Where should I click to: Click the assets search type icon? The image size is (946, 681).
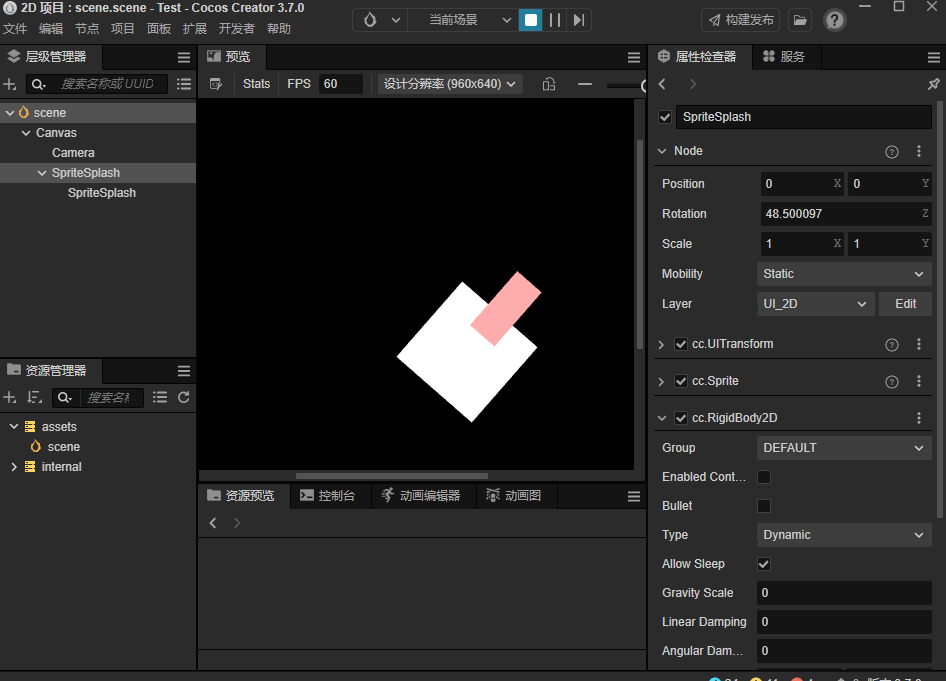tap(65, 398)
